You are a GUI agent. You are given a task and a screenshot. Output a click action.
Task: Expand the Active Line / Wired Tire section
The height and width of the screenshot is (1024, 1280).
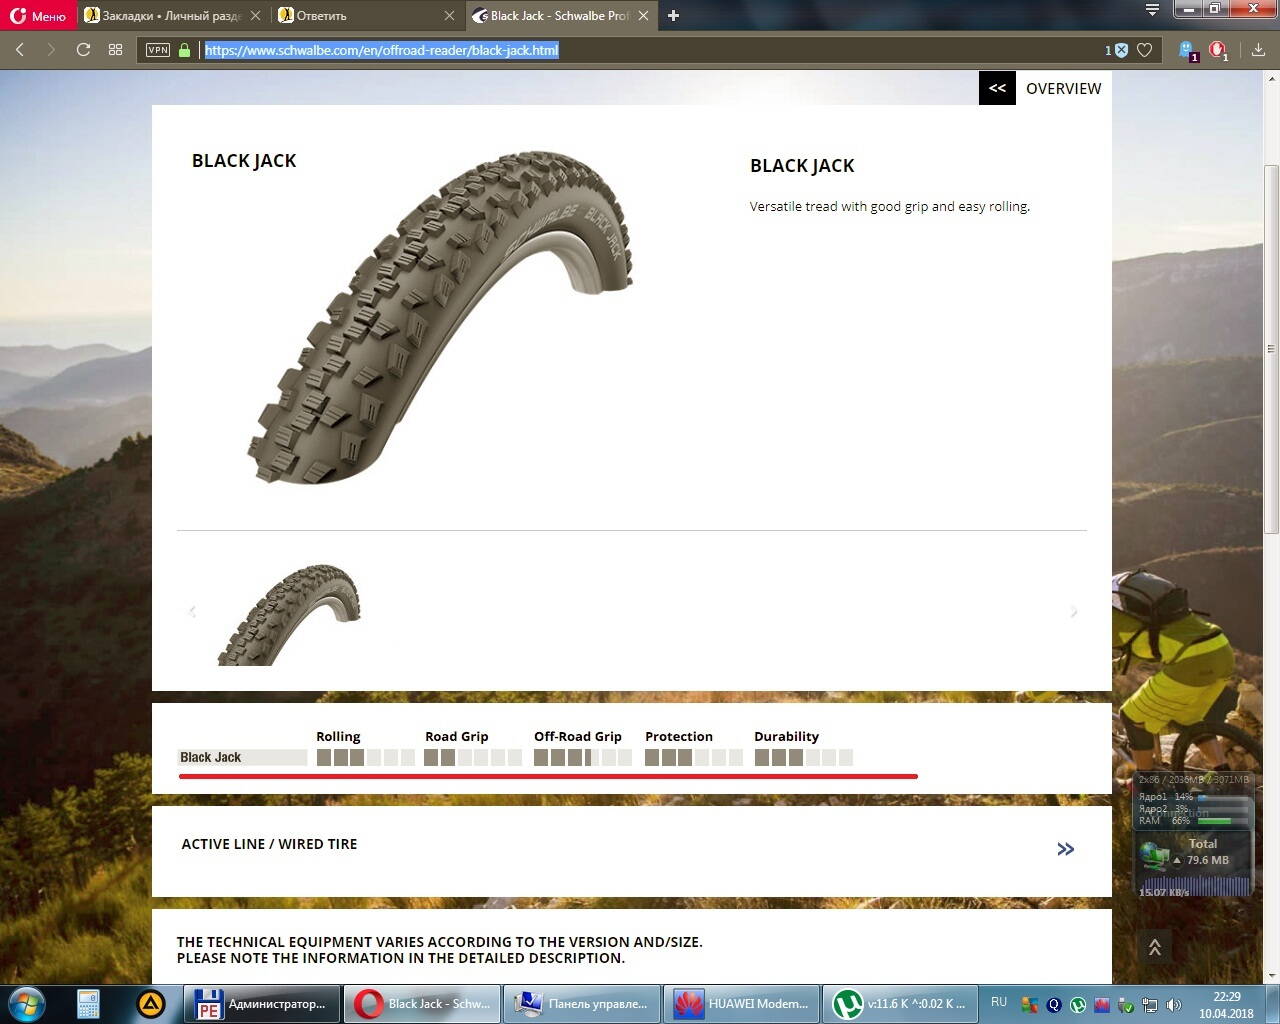pyautogui.click(x=1065, y=849)
